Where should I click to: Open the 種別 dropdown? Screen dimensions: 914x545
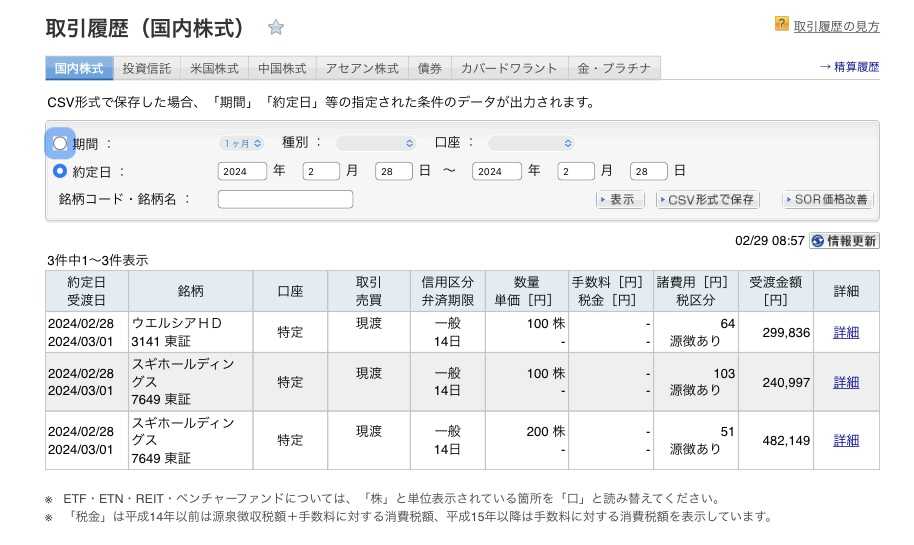coord(376,143)
